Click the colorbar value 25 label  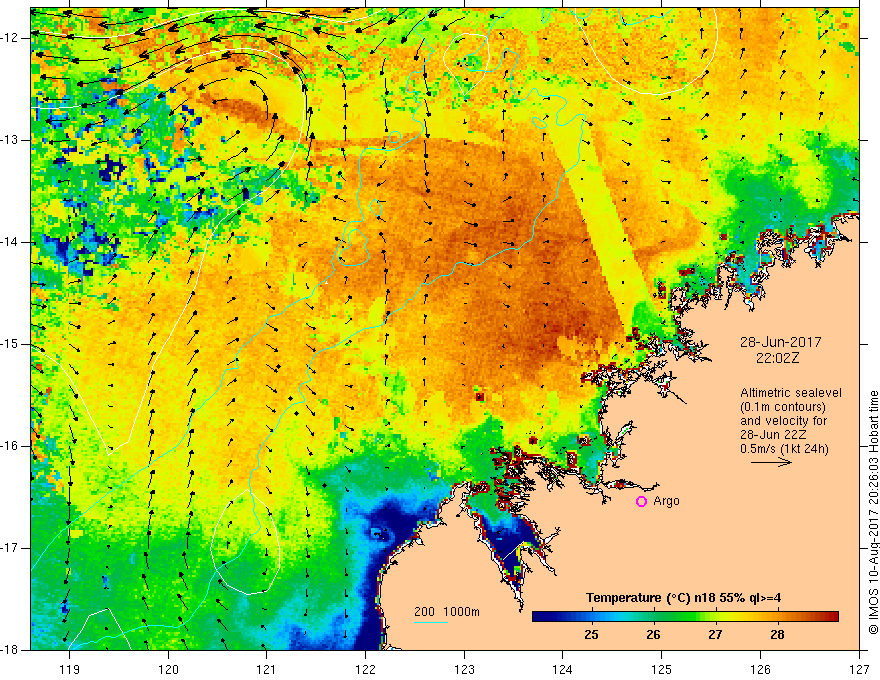(591, 635)
